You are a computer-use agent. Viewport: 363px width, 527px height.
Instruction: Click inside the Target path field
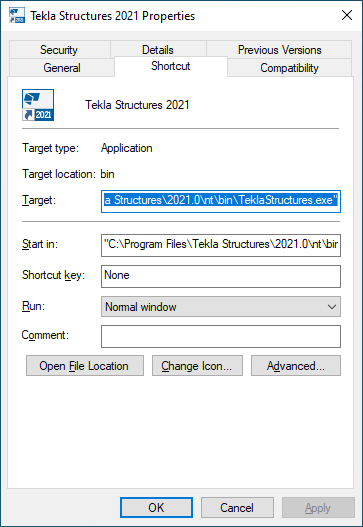[221, 201]
